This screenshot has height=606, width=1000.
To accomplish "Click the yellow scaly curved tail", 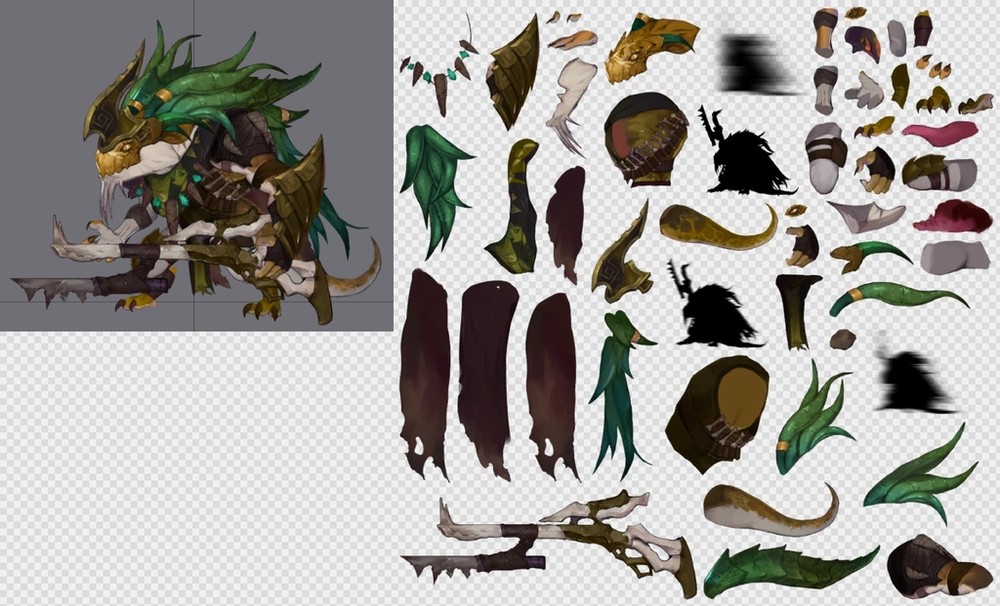I will (x=717, y=228).
